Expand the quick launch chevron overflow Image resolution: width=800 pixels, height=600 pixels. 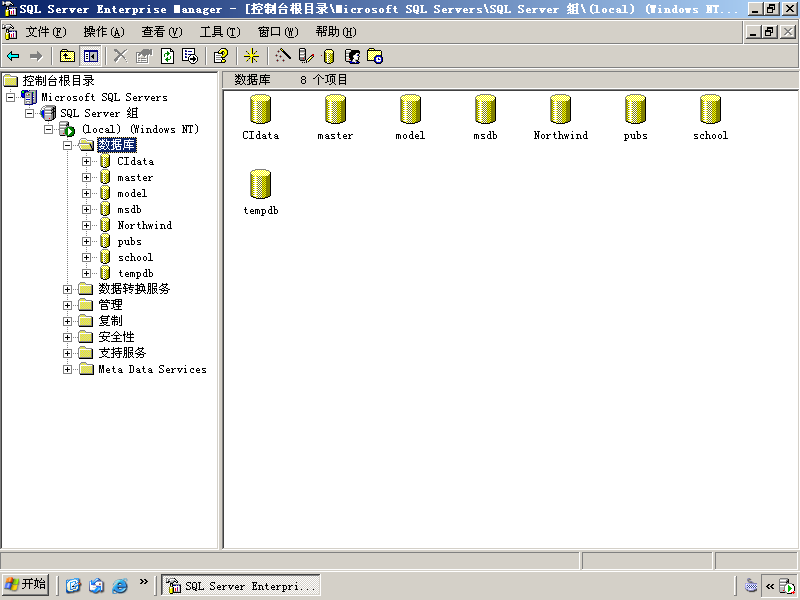point(143,582)
